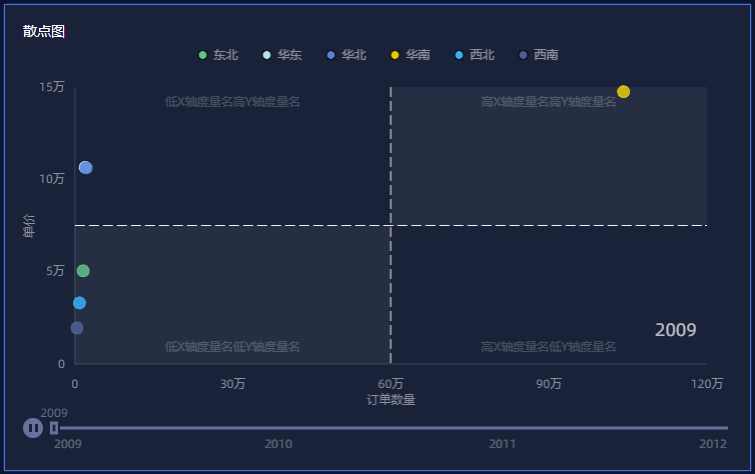This screenshot has width=755, height=474.
Task: Select the 2009 label below the timeline track
Action: [67, 444]
